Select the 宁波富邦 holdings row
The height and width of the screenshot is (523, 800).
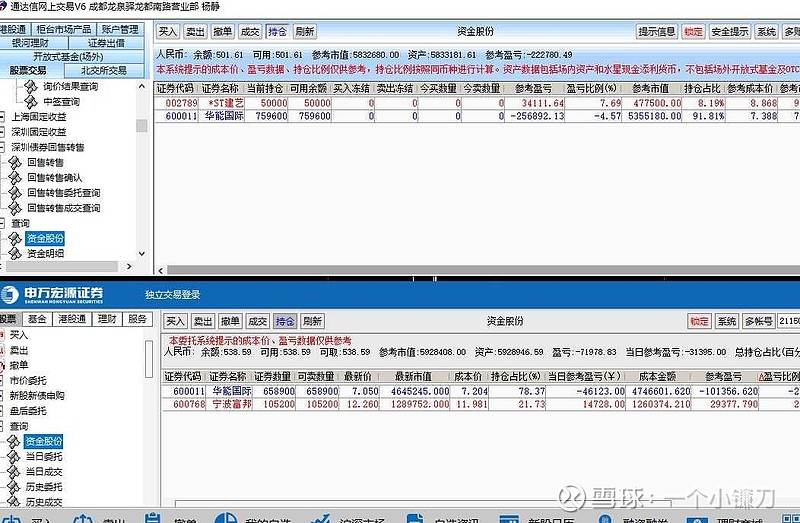tap(481, 404)
